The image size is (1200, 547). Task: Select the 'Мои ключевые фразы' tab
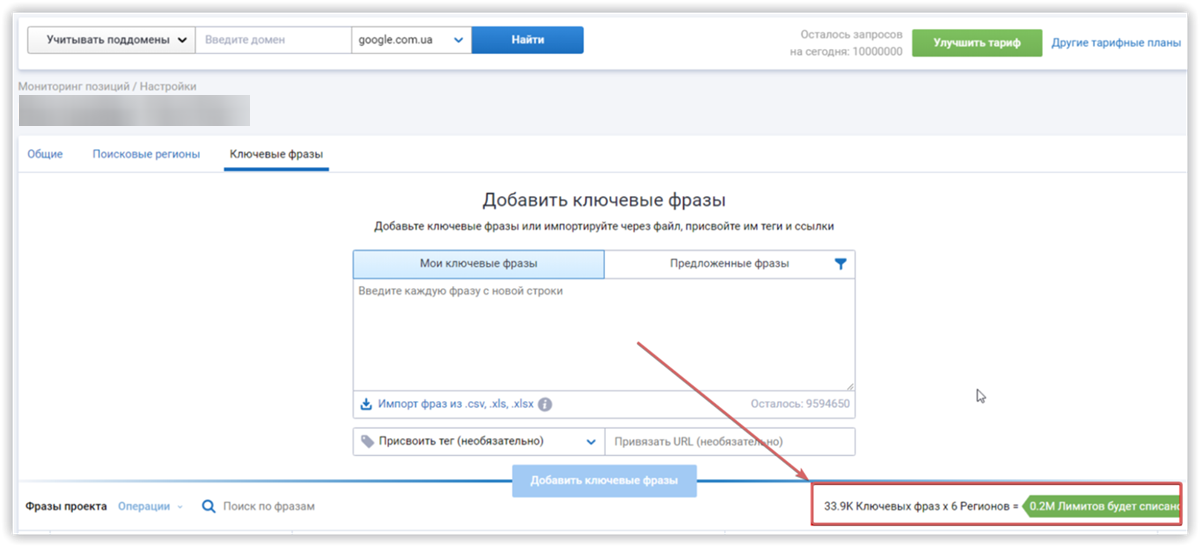479,264
